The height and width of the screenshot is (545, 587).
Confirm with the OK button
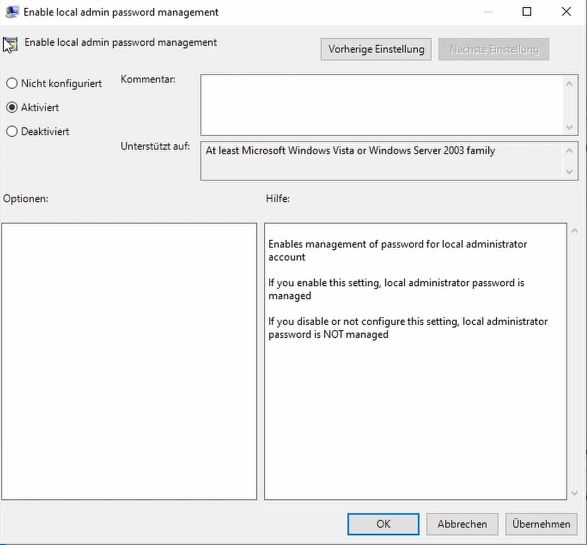(383, 524)
